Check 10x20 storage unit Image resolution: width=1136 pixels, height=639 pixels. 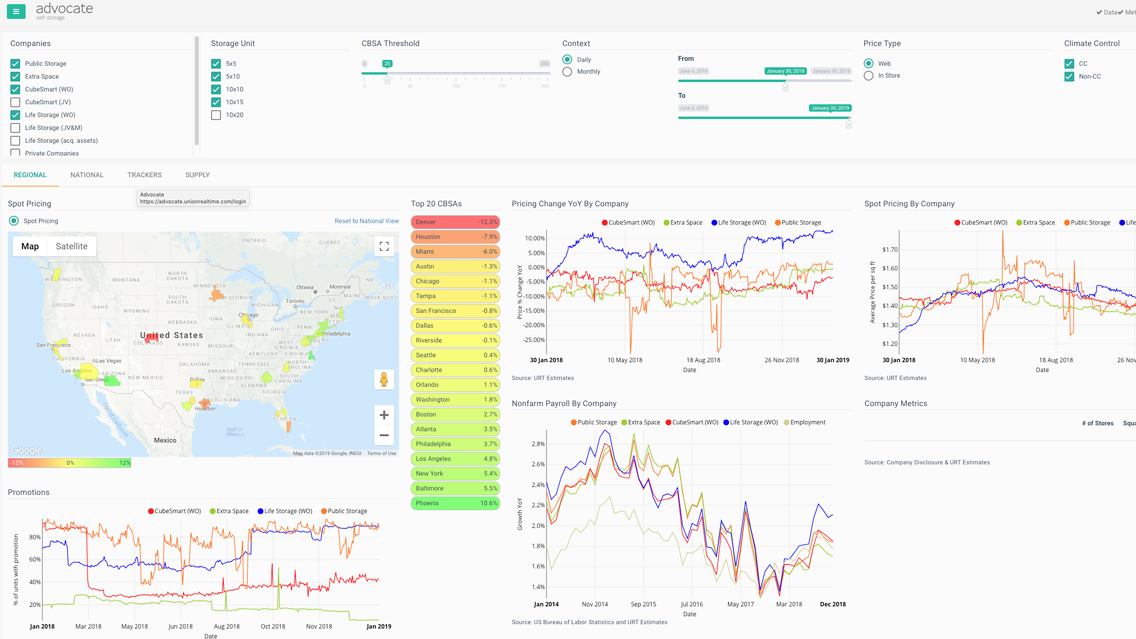216,114
